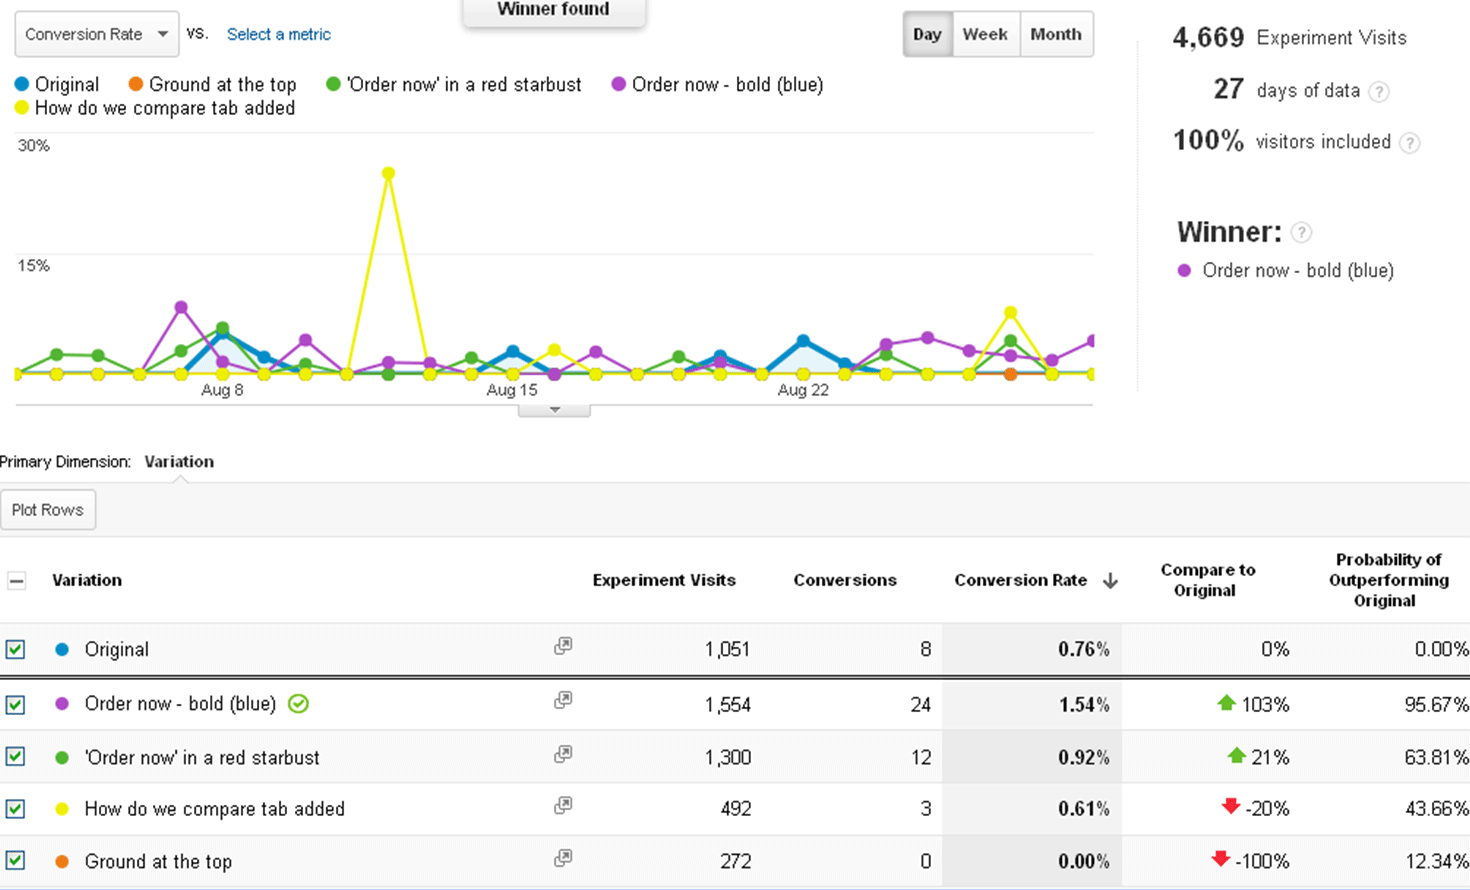Uncheck the 'Order now' red starbust checkbox
Viewport: 1470px width, 890px height.
point(15,757)
